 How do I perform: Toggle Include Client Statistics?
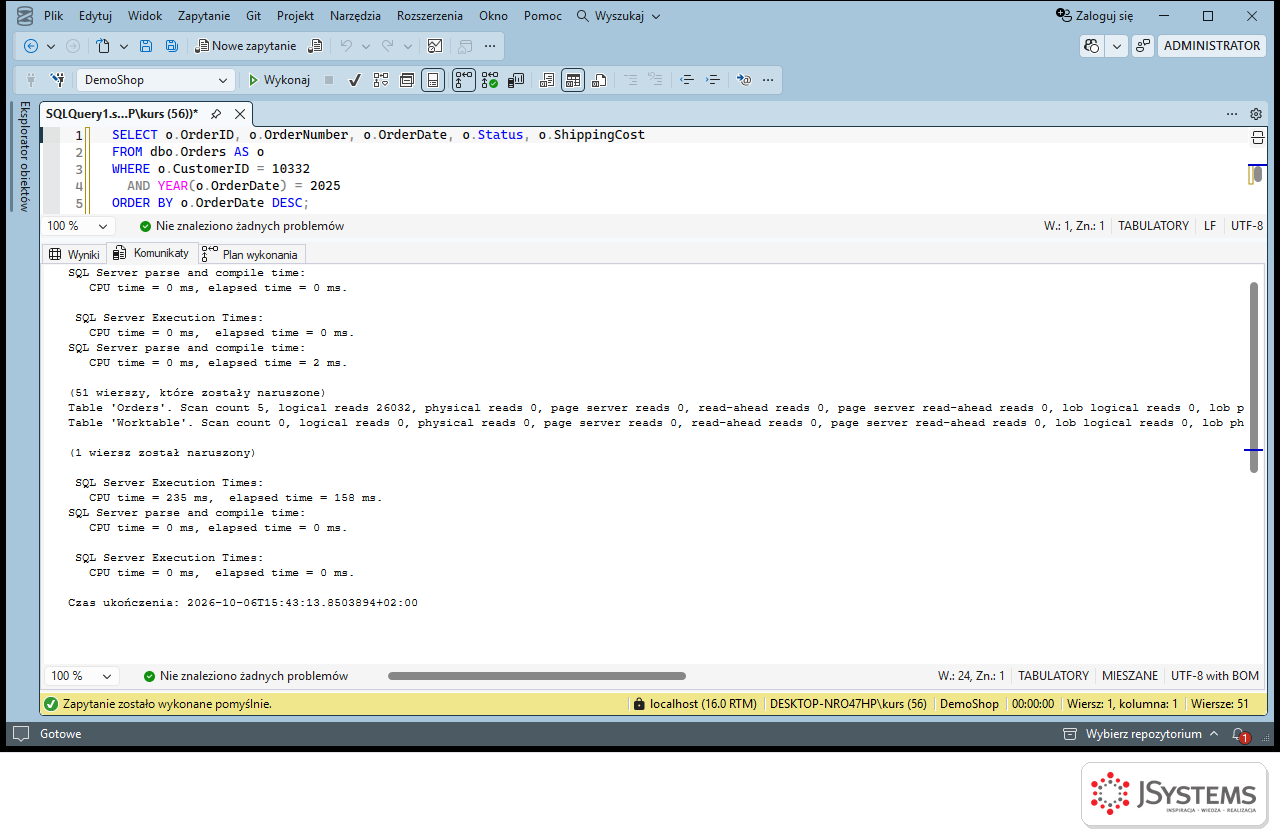pyautogui.click(x=516, y=80)
